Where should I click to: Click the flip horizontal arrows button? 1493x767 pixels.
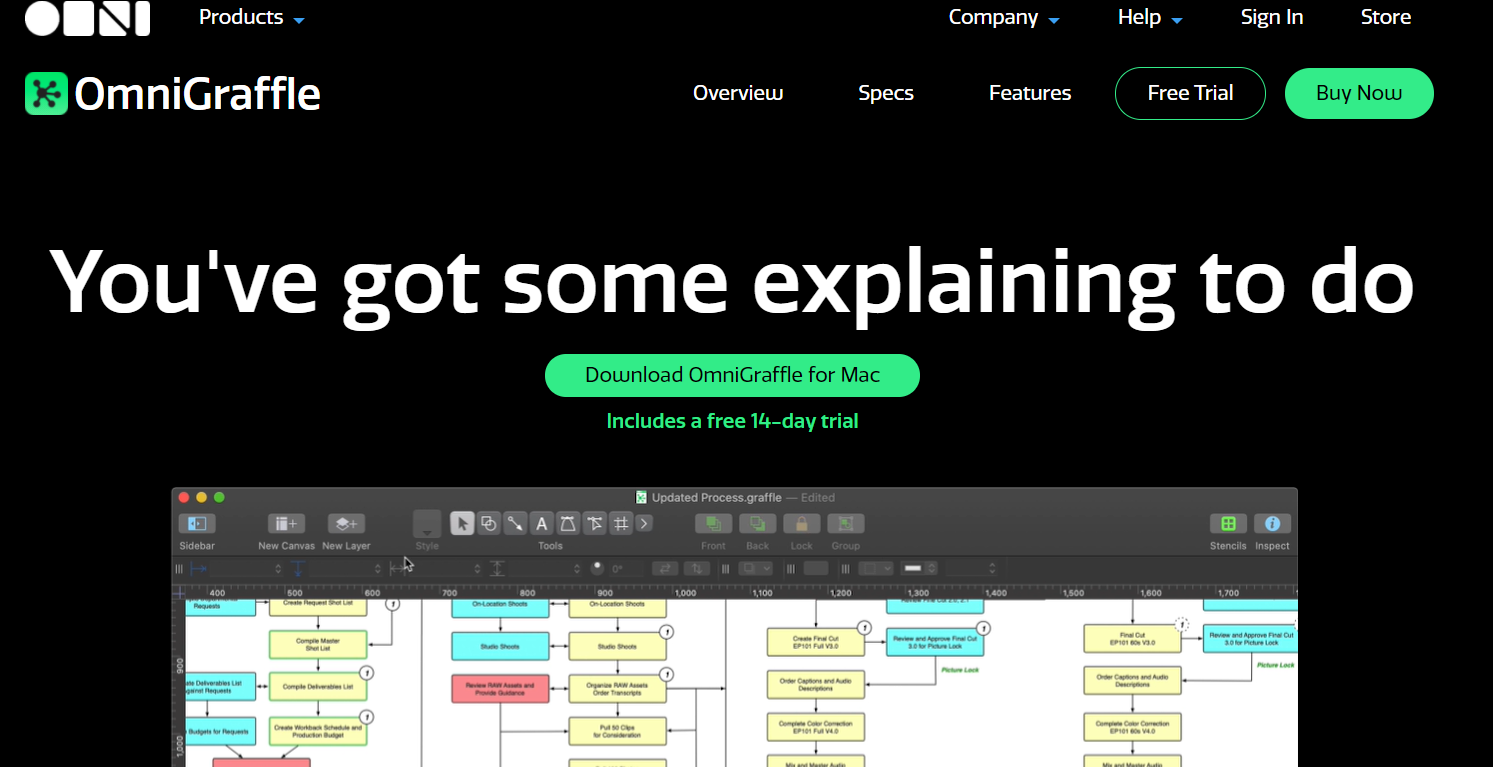pos(665,568)
